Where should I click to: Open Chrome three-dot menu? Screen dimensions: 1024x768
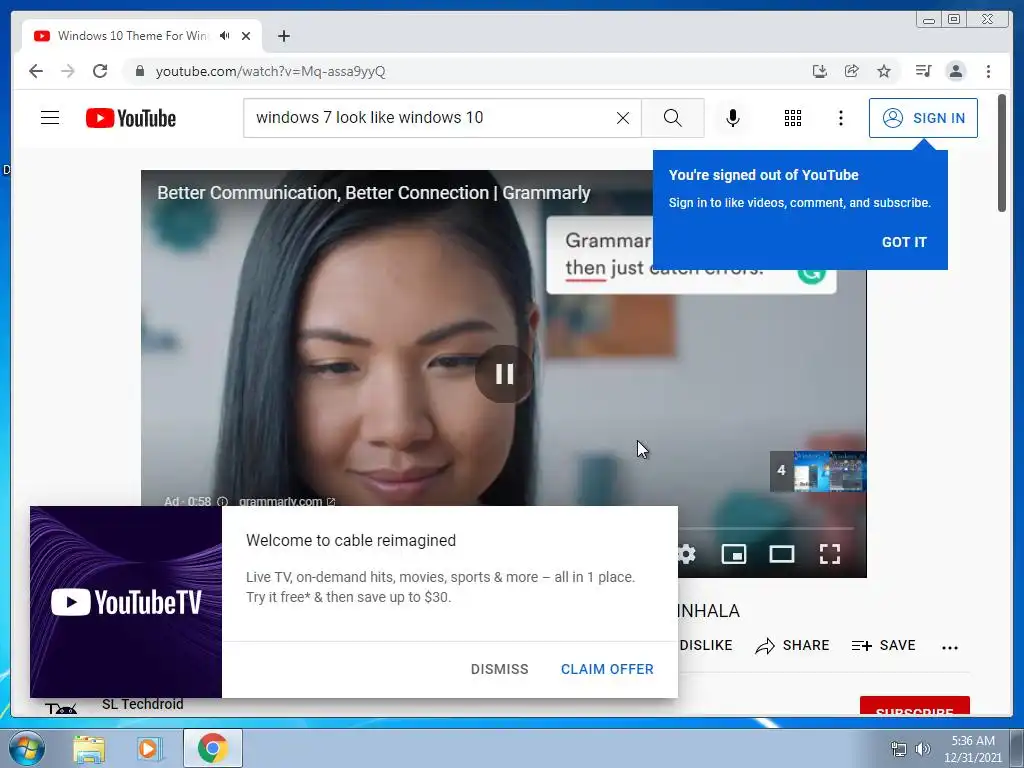tap(988, 71)
